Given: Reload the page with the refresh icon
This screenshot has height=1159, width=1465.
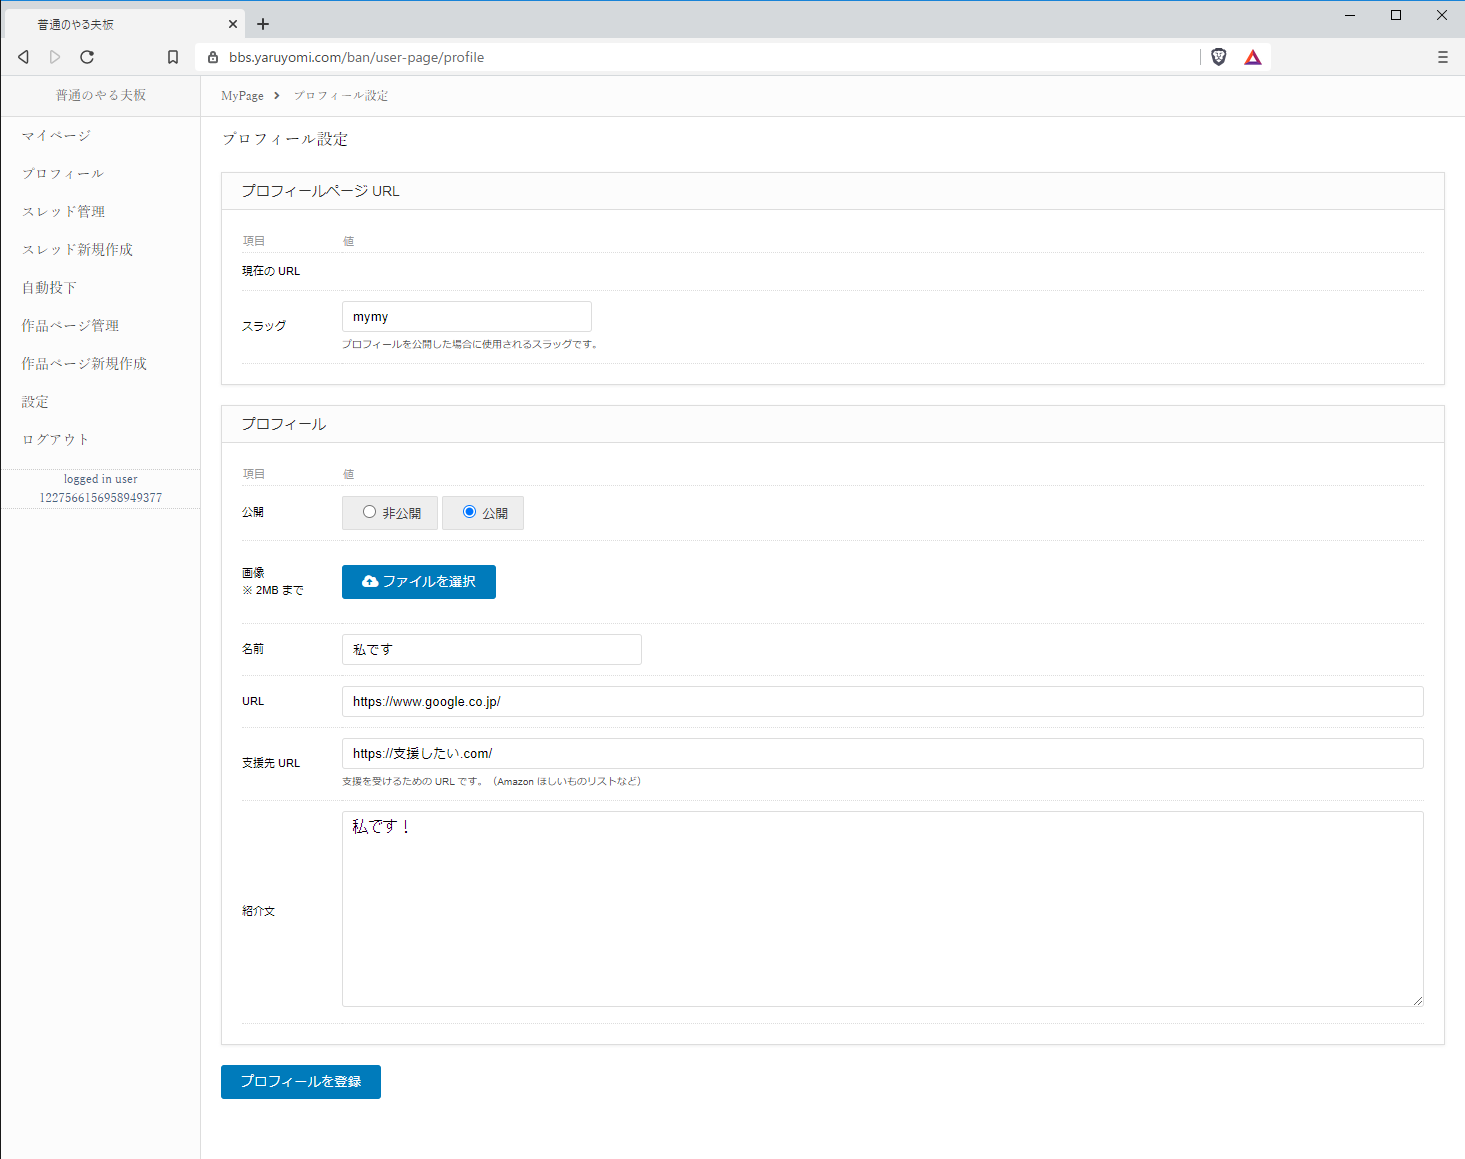Looking at the screenshot, I should [x=87, y=57].
